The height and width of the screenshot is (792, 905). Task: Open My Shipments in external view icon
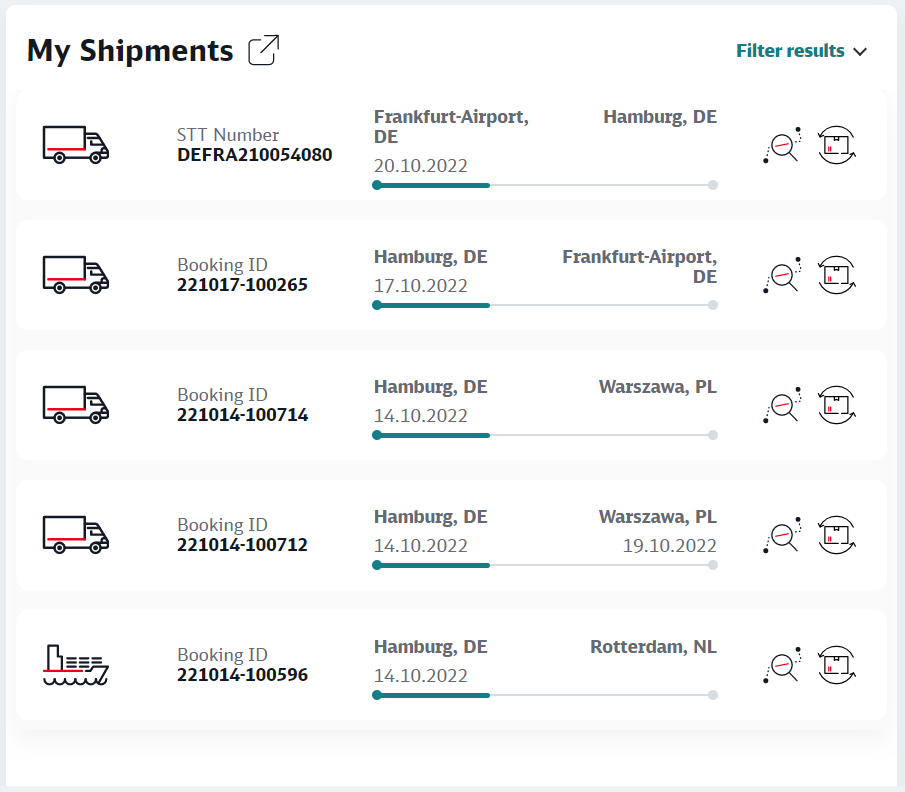click(264, 50)
